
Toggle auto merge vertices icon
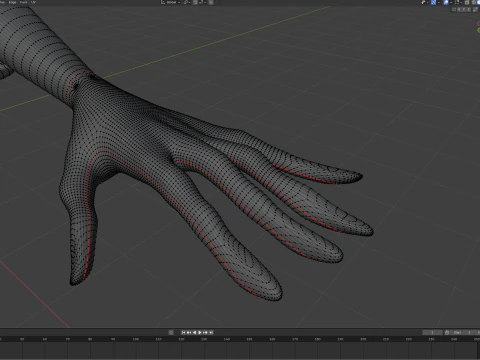tap(475, 9)
